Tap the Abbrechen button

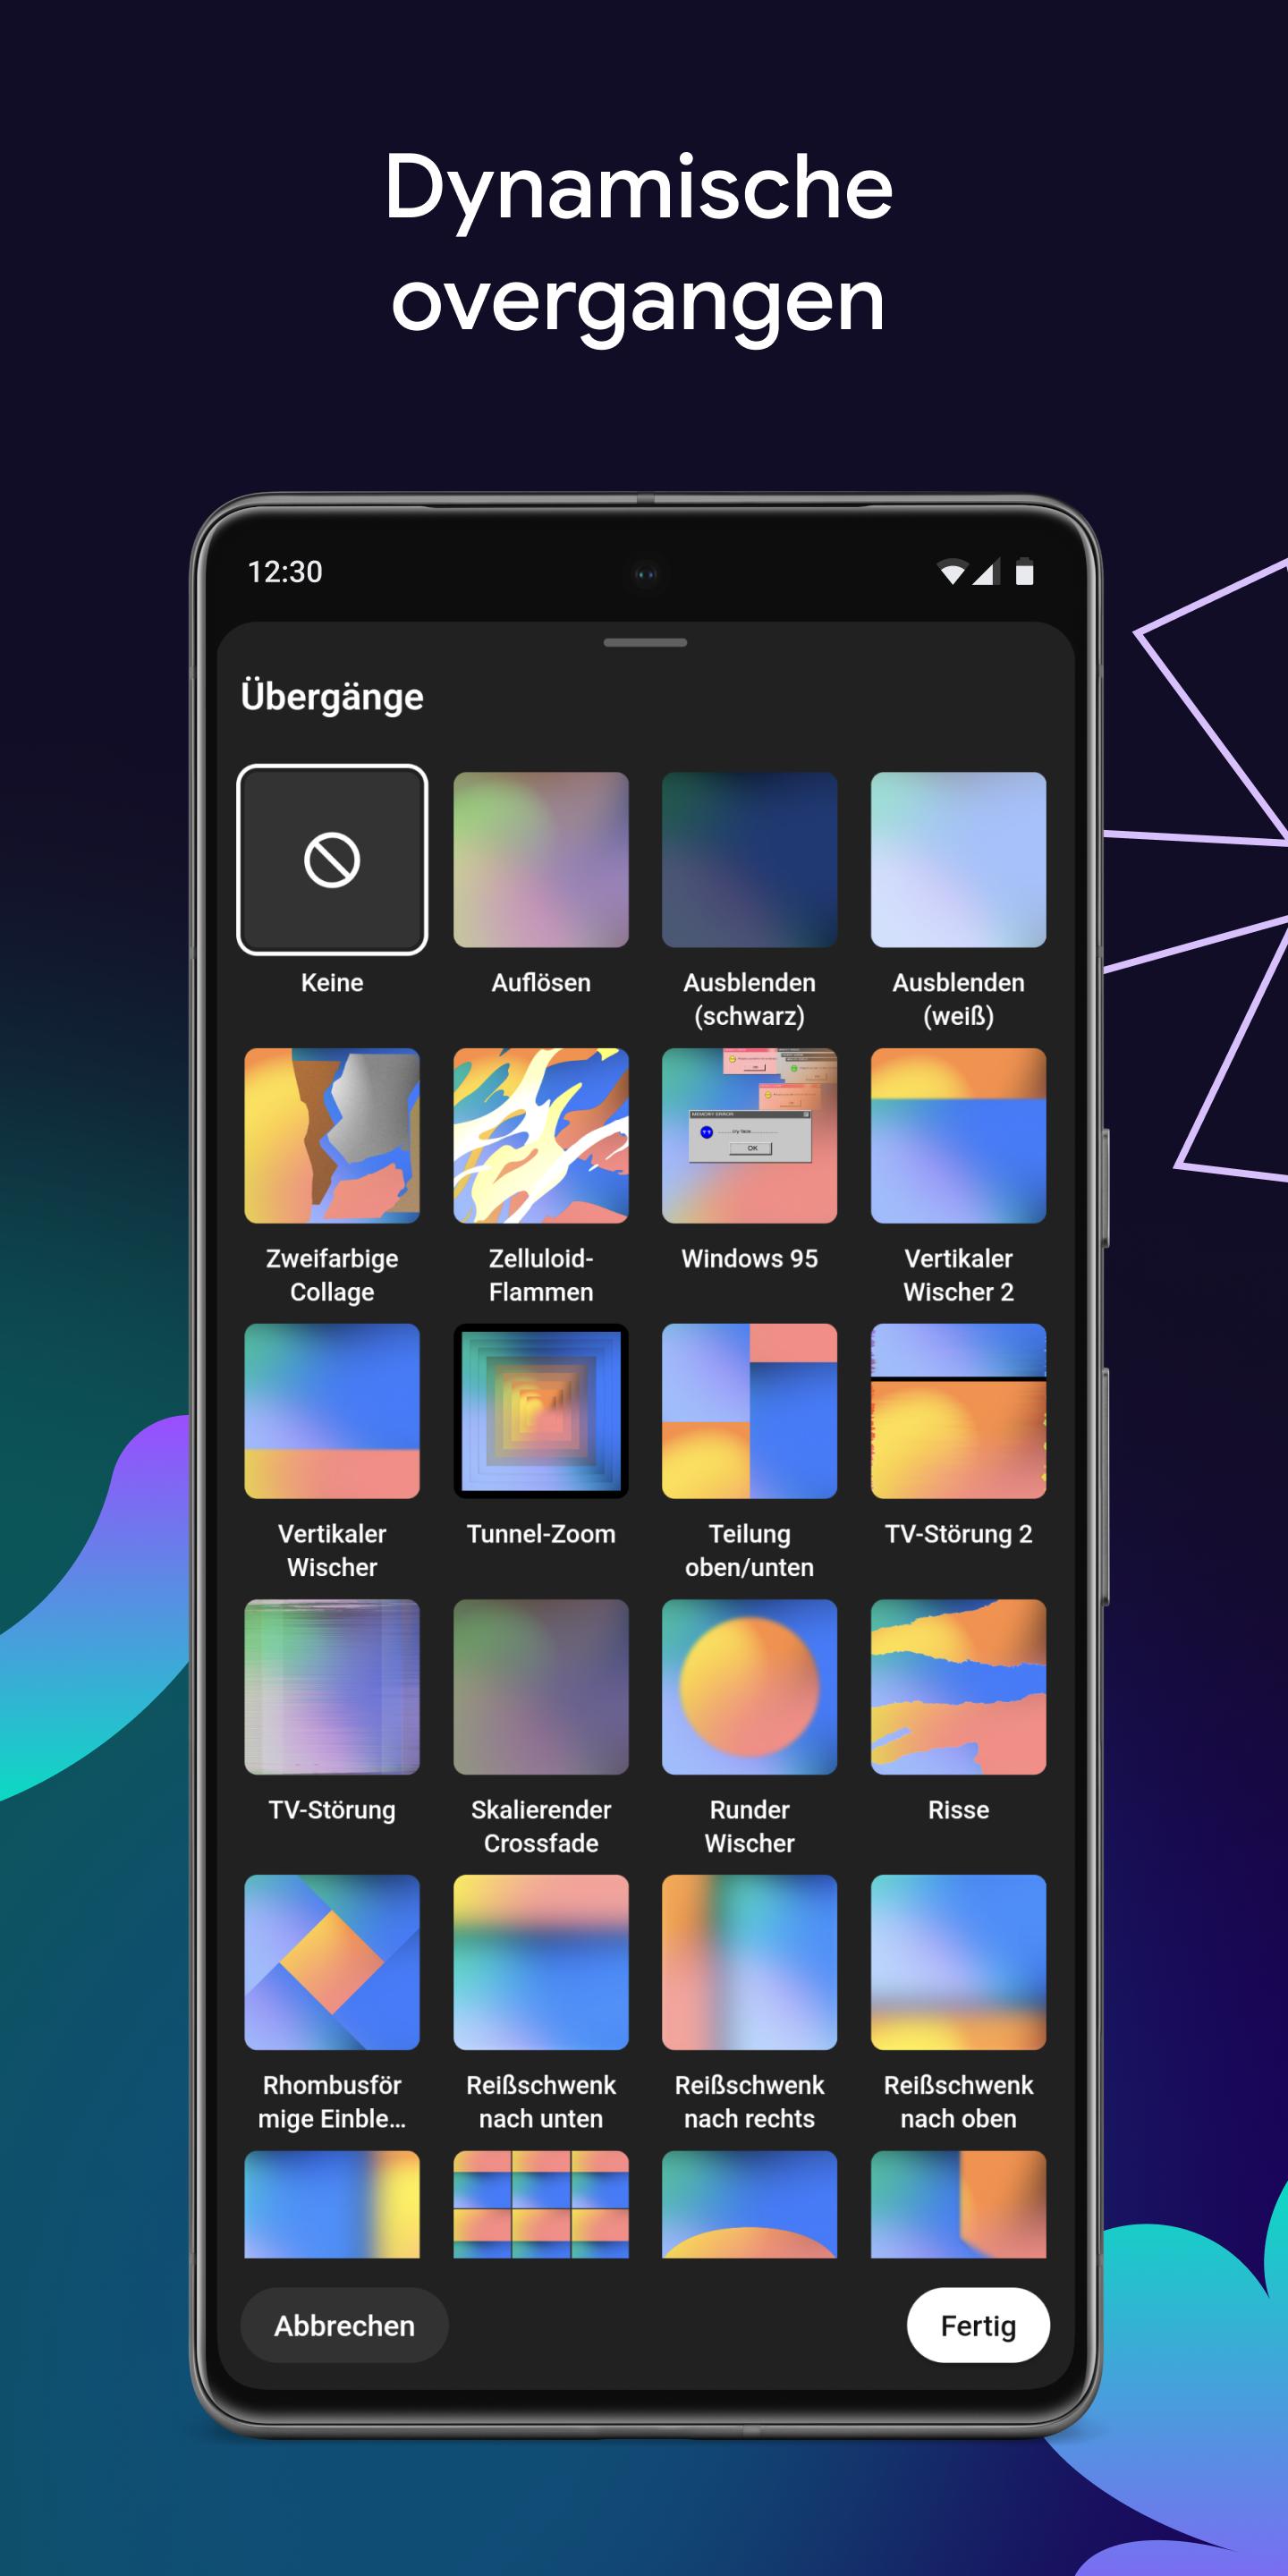coord(344,2325)
